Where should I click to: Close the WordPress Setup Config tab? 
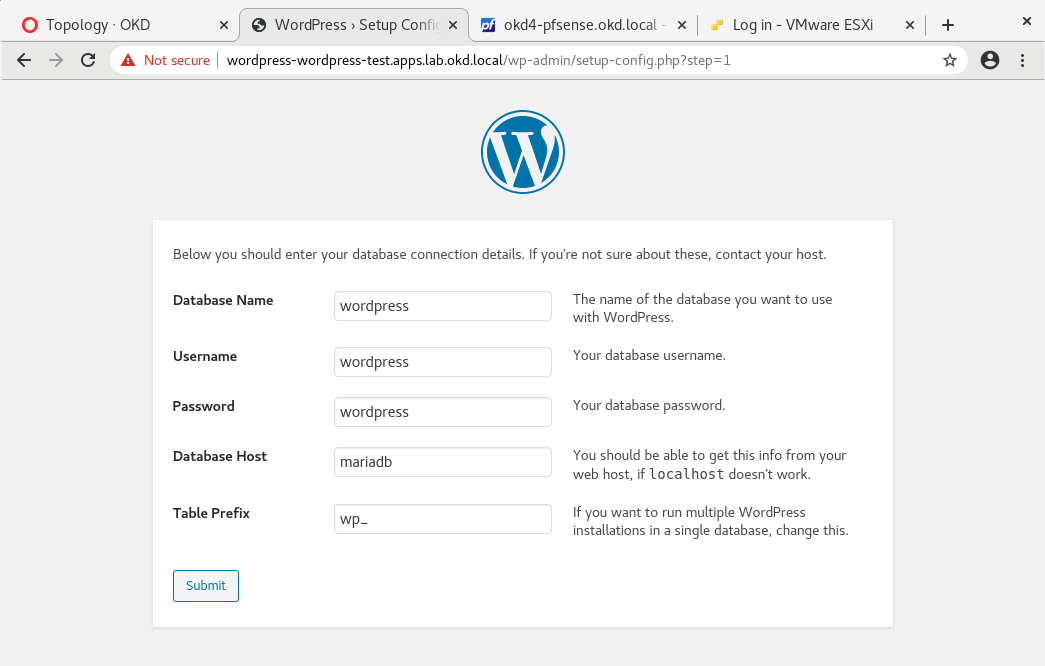[453, 25]
